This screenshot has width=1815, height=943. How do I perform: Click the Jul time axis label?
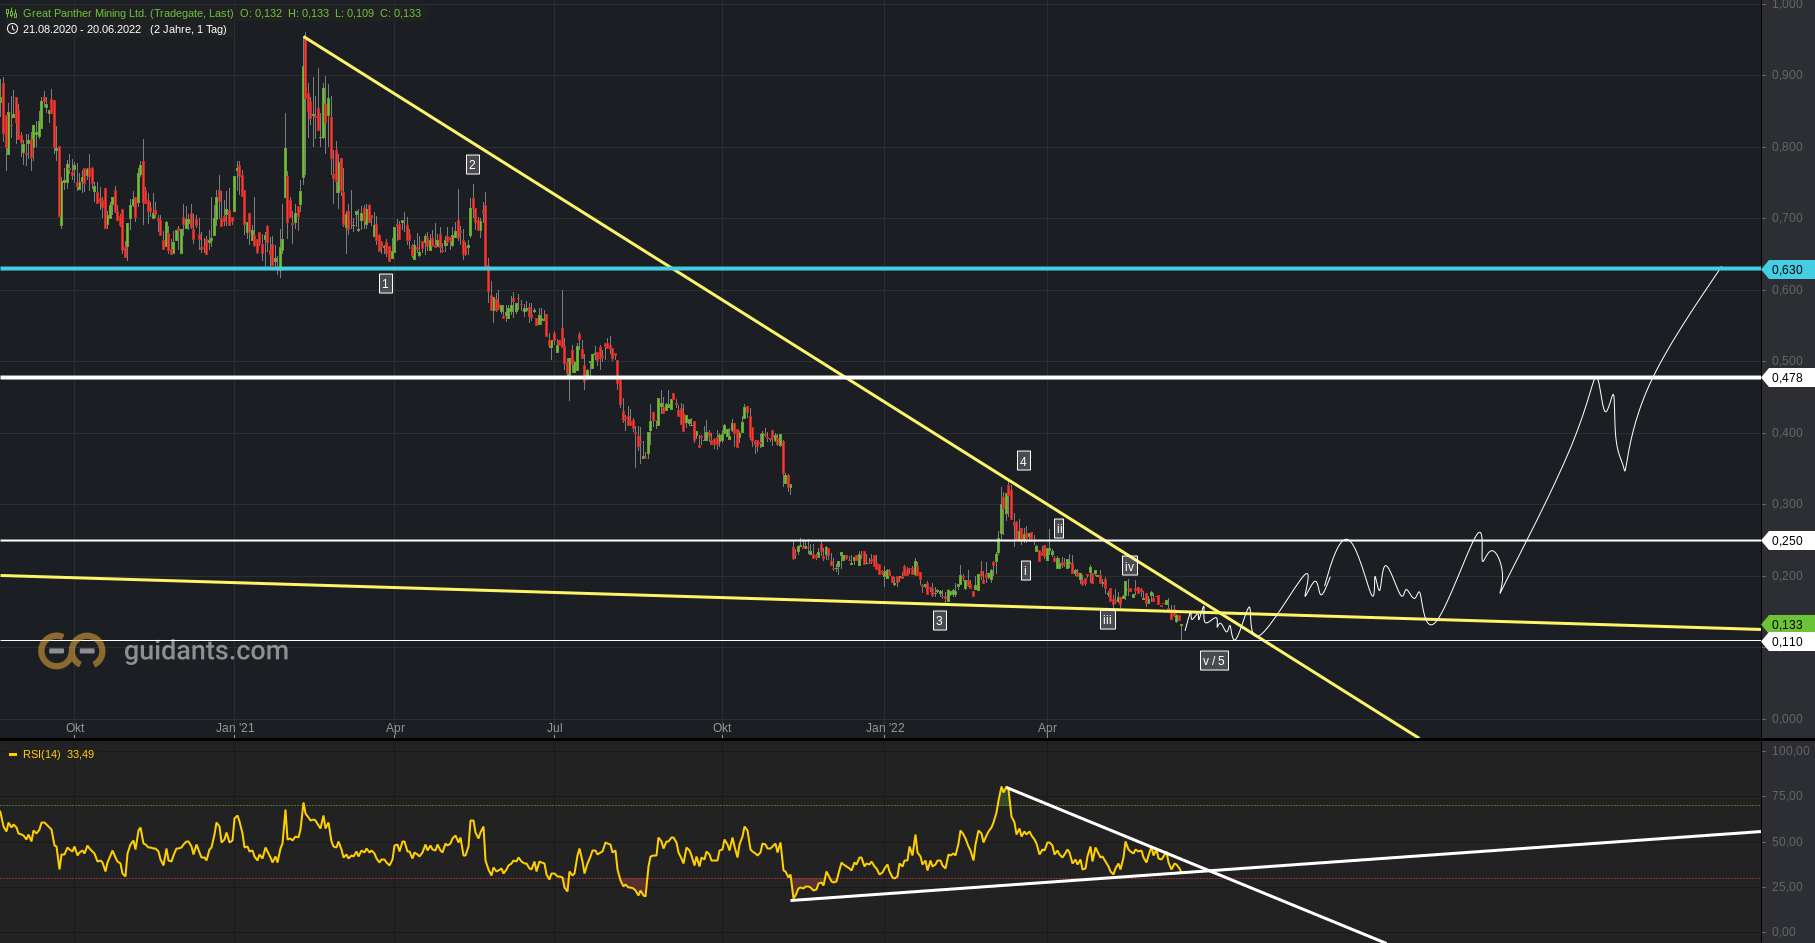point(555,728)
